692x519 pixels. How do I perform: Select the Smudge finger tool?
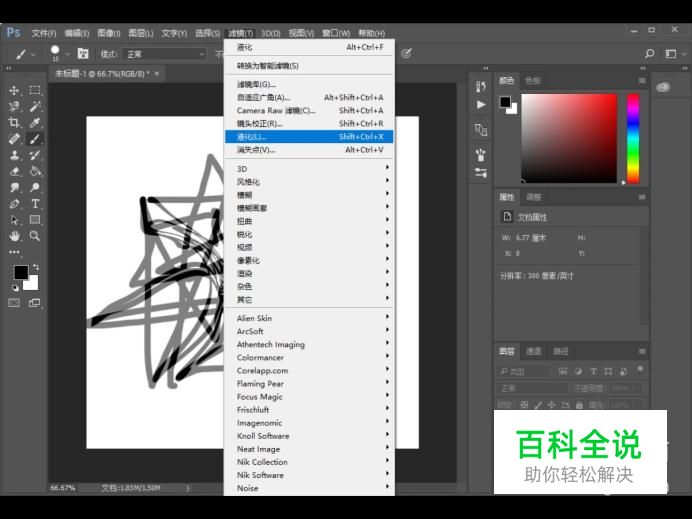[x=14, y=188]
